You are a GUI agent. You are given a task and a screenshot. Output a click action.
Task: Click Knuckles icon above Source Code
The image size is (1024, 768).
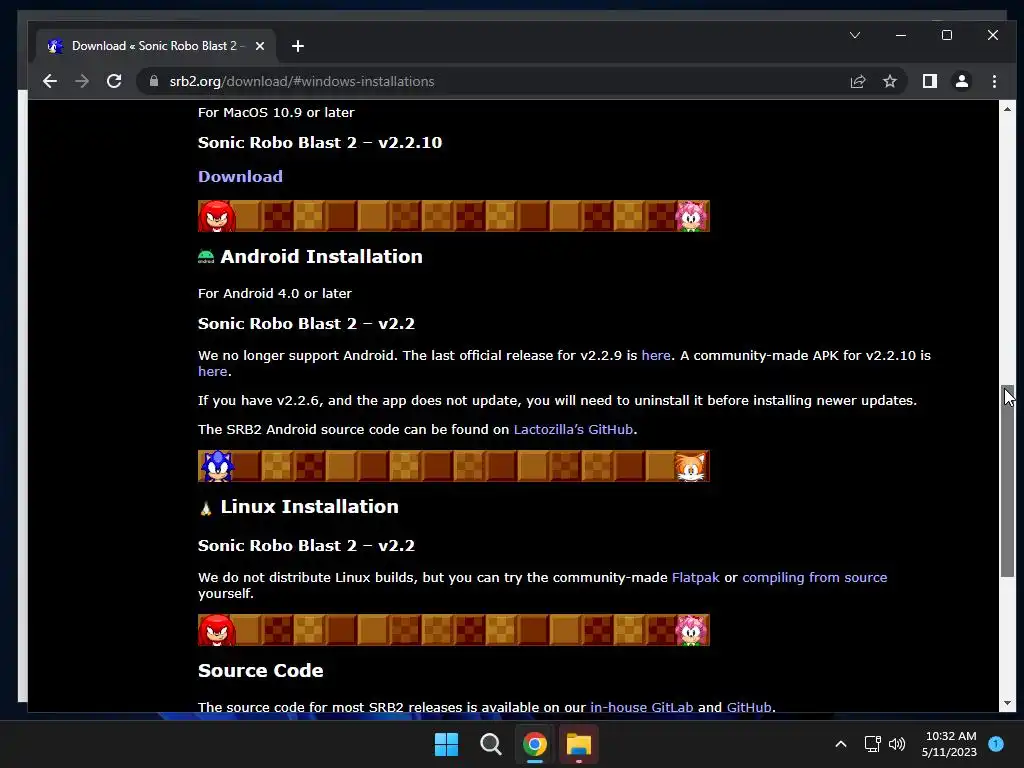[217, 630]
